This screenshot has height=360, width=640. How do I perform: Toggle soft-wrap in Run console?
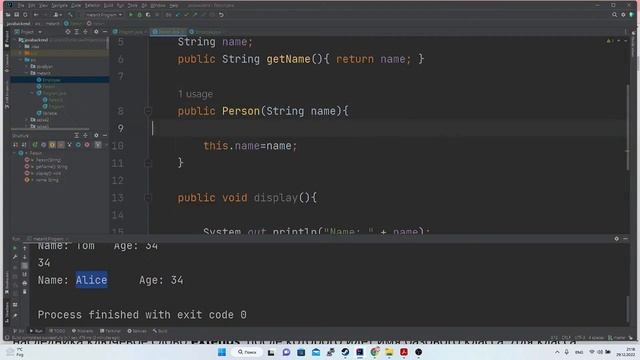pyautogui.click(x=24, y=266)
